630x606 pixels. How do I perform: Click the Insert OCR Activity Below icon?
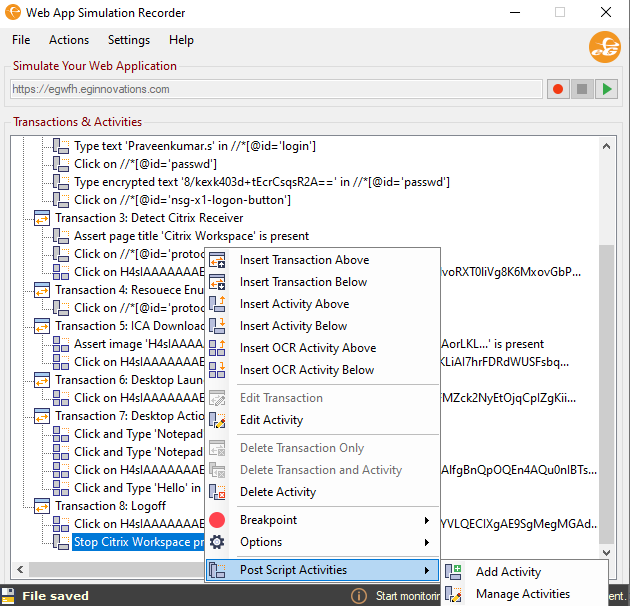coord(217,370)
